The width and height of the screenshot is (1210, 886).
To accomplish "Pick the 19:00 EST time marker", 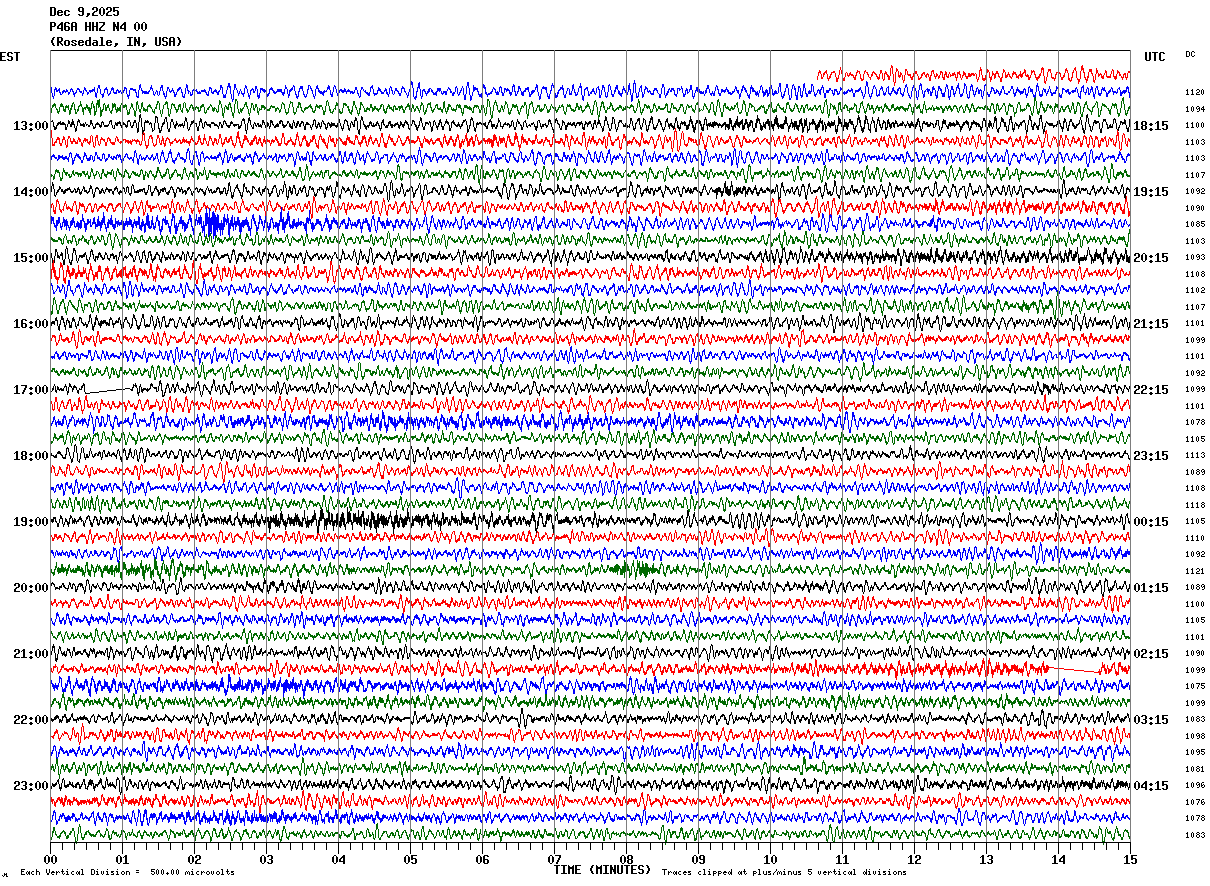I will pos(31,522).
